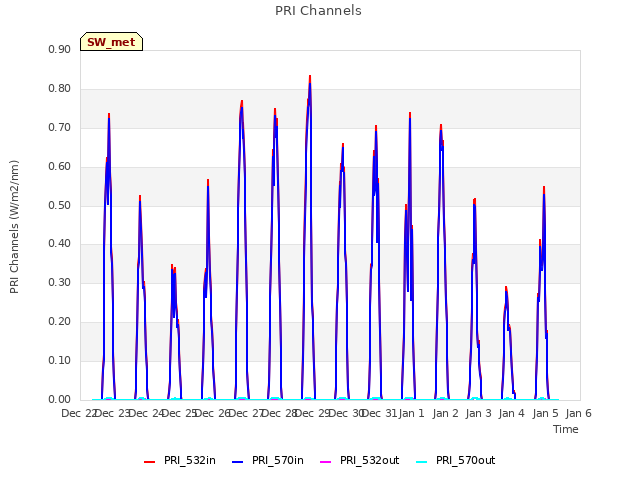Click the 0.00 y-axis tick label
640x480 pixels.
point(60,399)
